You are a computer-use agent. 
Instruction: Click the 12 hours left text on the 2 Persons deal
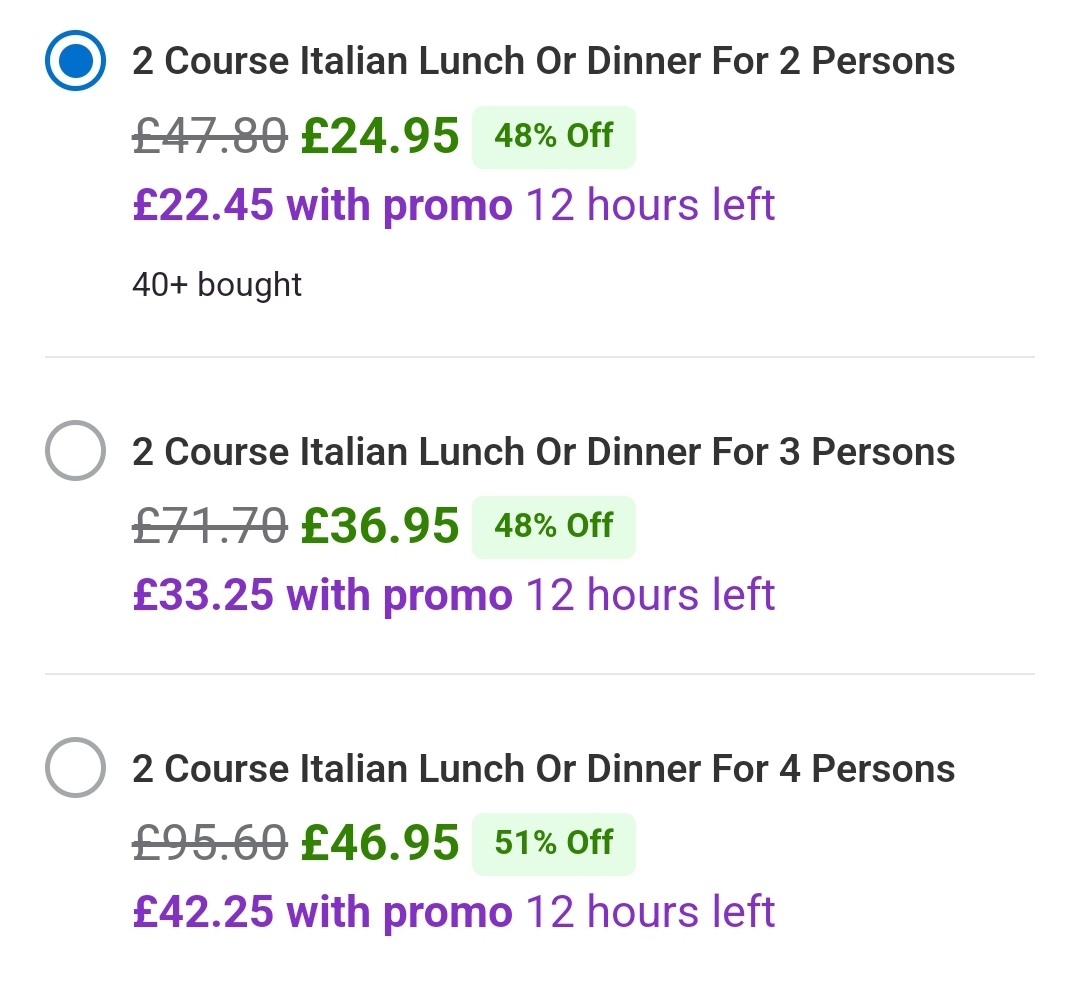pos(648,204)
